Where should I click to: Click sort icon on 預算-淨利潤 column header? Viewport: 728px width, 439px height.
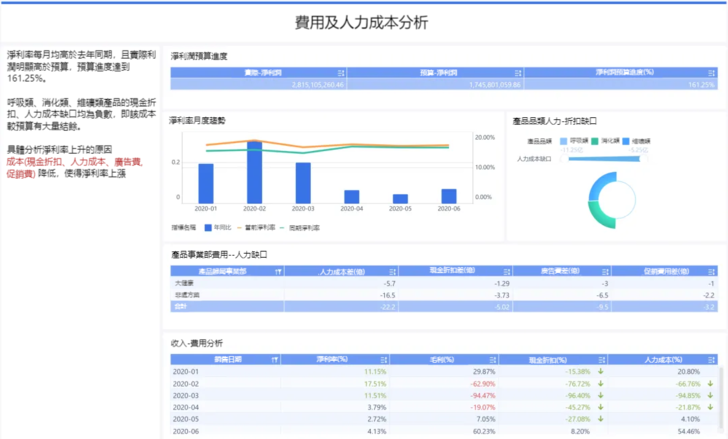pos(517,73)
